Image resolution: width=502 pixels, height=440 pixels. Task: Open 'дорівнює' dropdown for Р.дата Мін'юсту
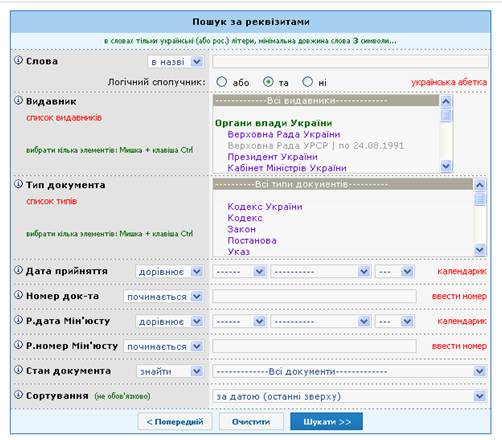click(x=170, y=322)
